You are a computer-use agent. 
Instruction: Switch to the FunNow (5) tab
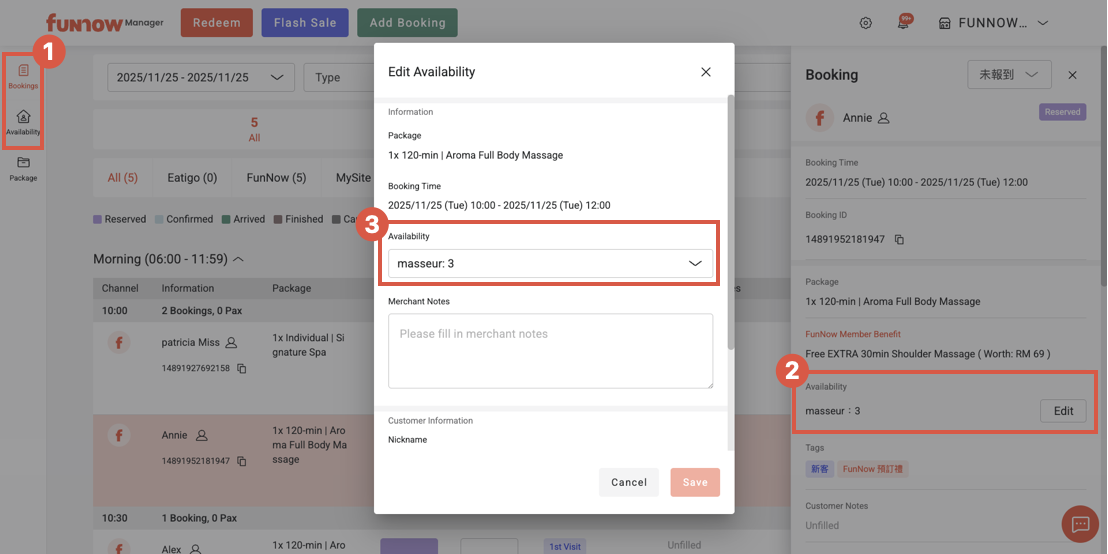point(276,178)
